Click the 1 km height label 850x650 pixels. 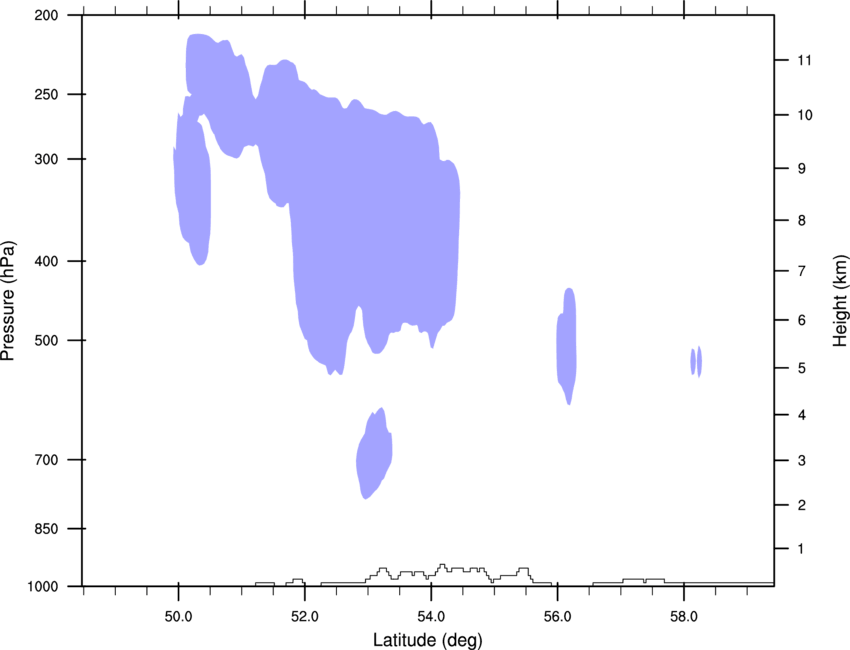point(801,549)
